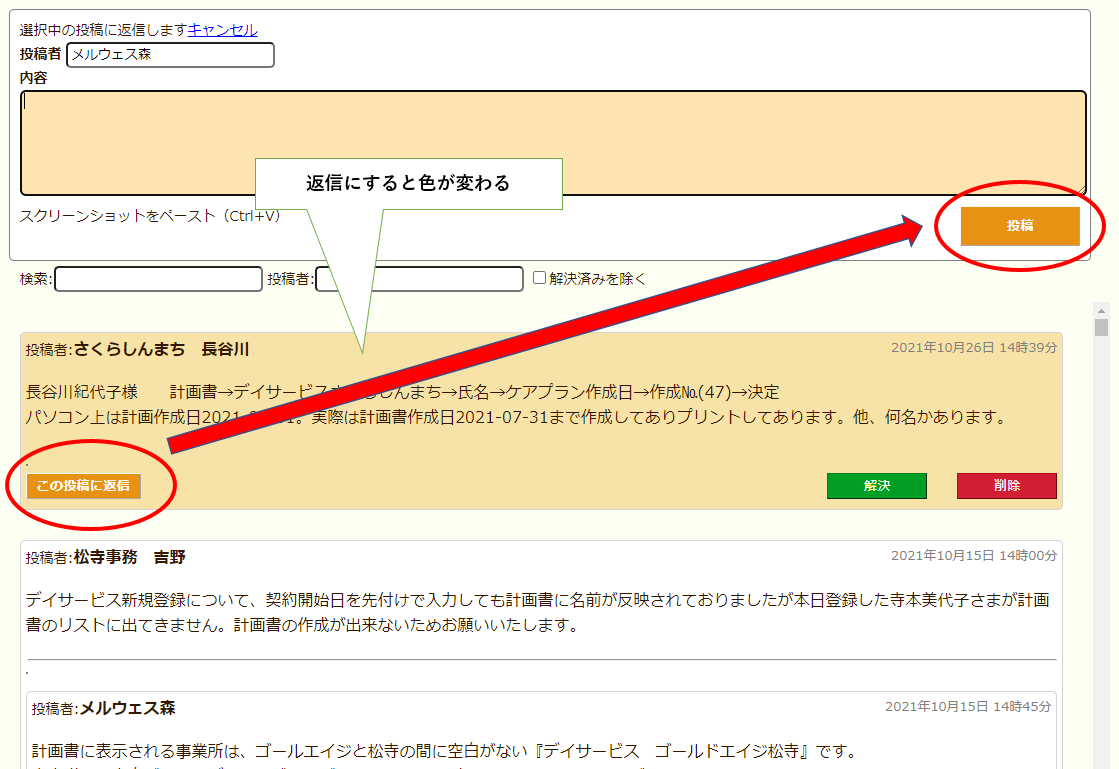1119x769 pixels.
Task: Click the キャンセル link to cancel reply
Action: point(222,30)
